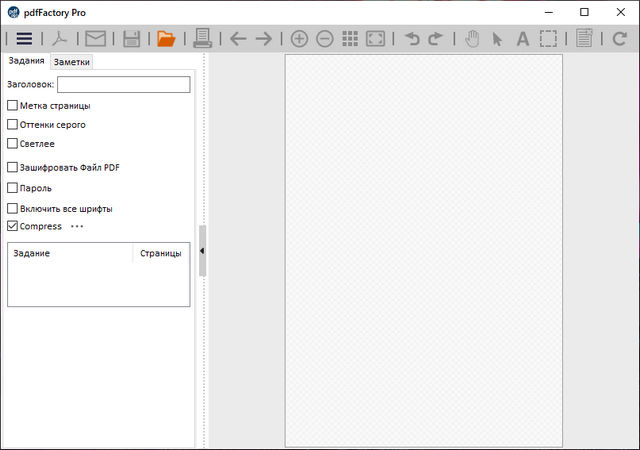Click the Заголовок text input field
640x450 pixels.
123,85
